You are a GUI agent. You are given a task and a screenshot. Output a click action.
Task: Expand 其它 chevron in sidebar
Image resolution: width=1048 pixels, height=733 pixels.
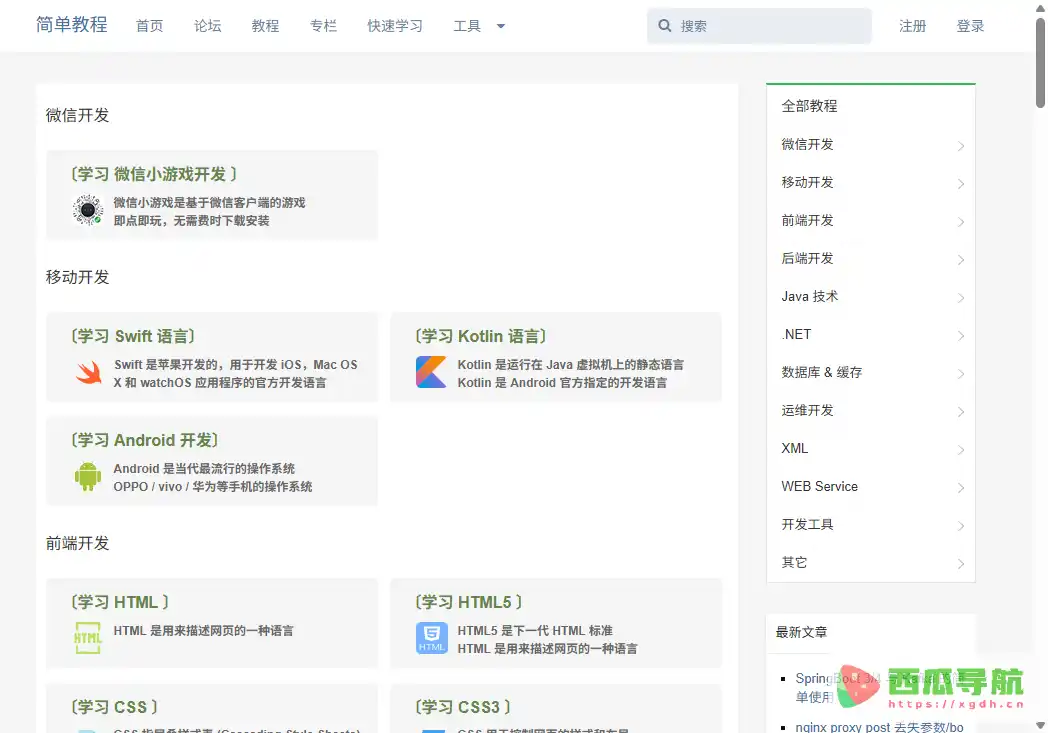tap(960, 564)
